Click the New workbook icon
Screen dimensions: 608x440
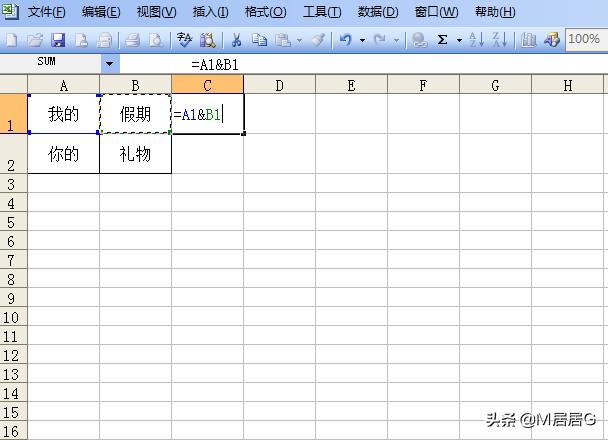tap(12, 40)
